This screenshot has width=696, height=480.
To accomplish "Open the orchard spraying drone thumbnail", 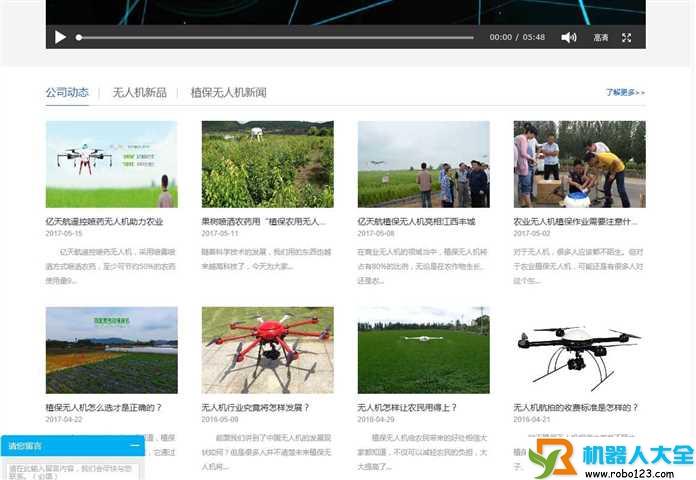I will point(268,164).
